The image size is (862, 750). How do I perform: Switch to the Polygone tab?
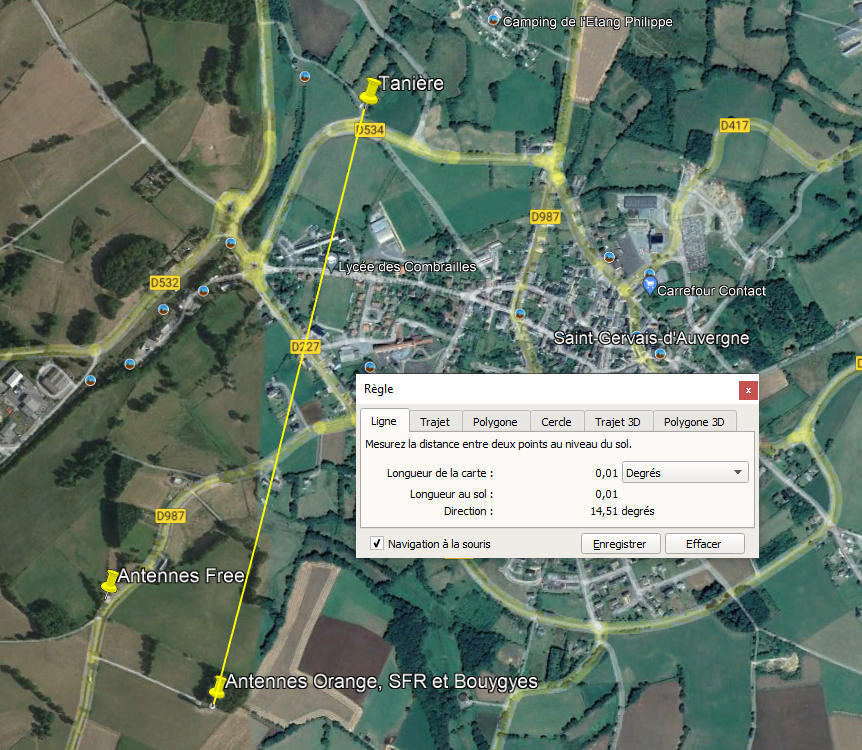pyautogui.click(x=495, y=422)
